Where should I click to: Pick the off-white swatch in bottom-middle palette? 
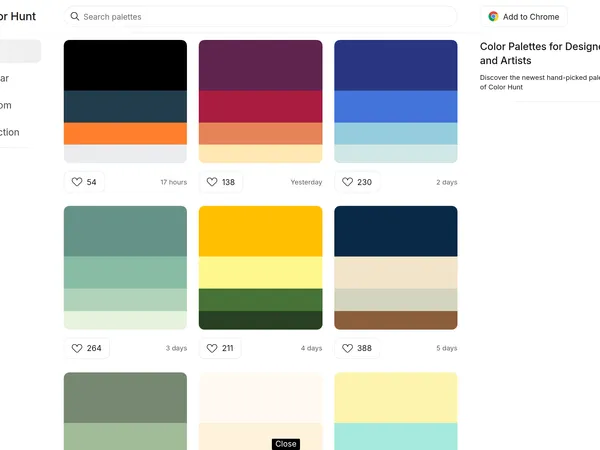pos(261,398)
